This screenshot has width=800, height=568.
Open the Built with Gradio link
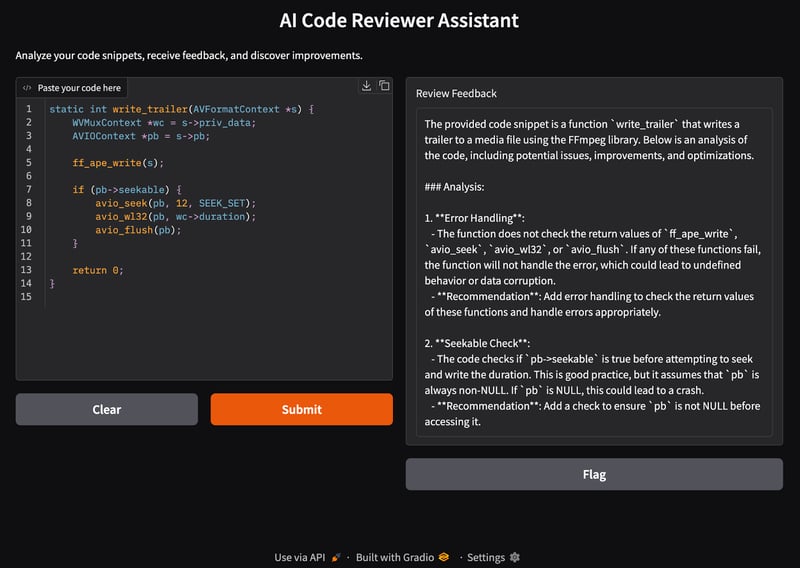pos(403,557)
